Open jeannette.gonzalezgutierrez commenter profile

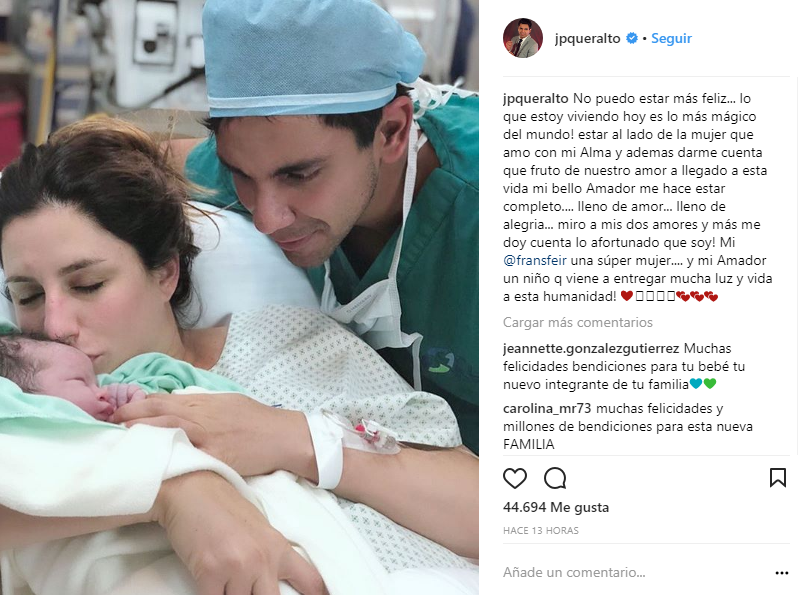click(591, 349)
